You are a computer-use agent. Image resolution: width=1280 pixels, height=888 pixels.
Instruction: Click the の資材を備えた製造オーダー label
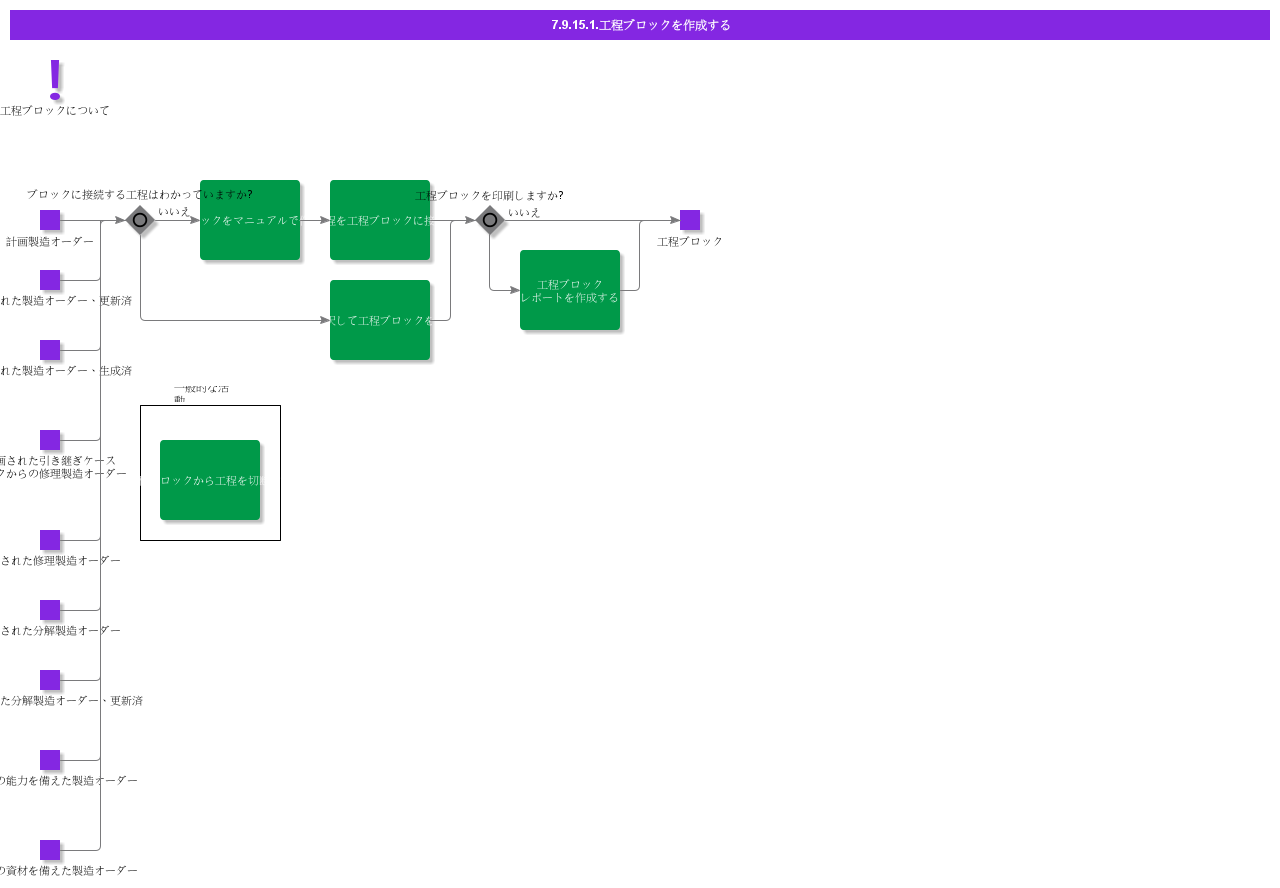pos(69,871)
